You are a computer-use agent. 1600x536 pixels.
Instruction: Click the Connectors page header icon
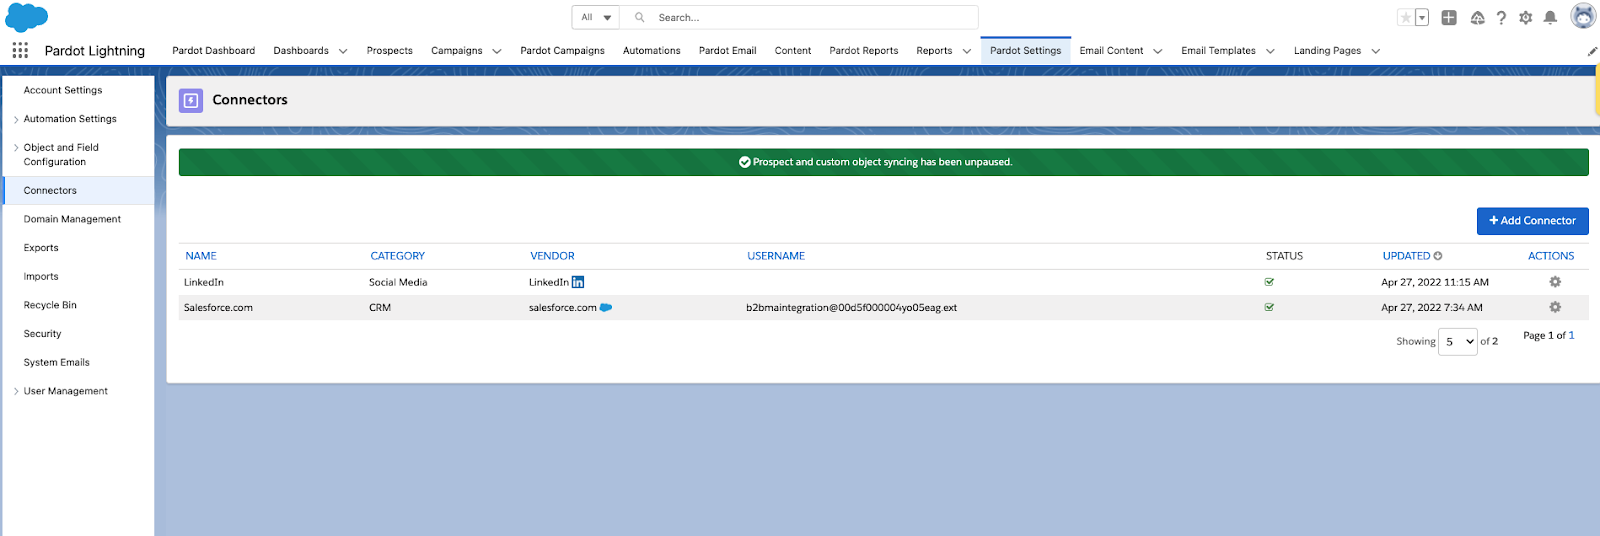[x=191, y=100]
